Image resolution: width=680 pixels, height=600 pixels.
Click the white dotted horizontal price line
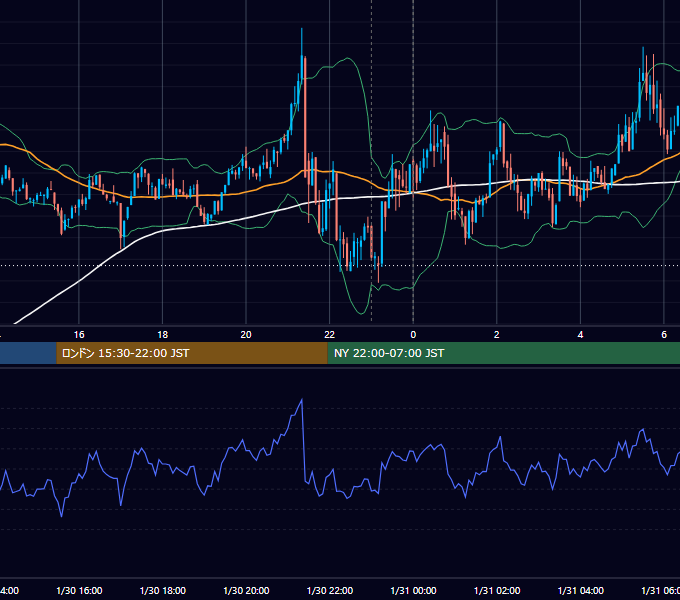click(x=340, y=265)
